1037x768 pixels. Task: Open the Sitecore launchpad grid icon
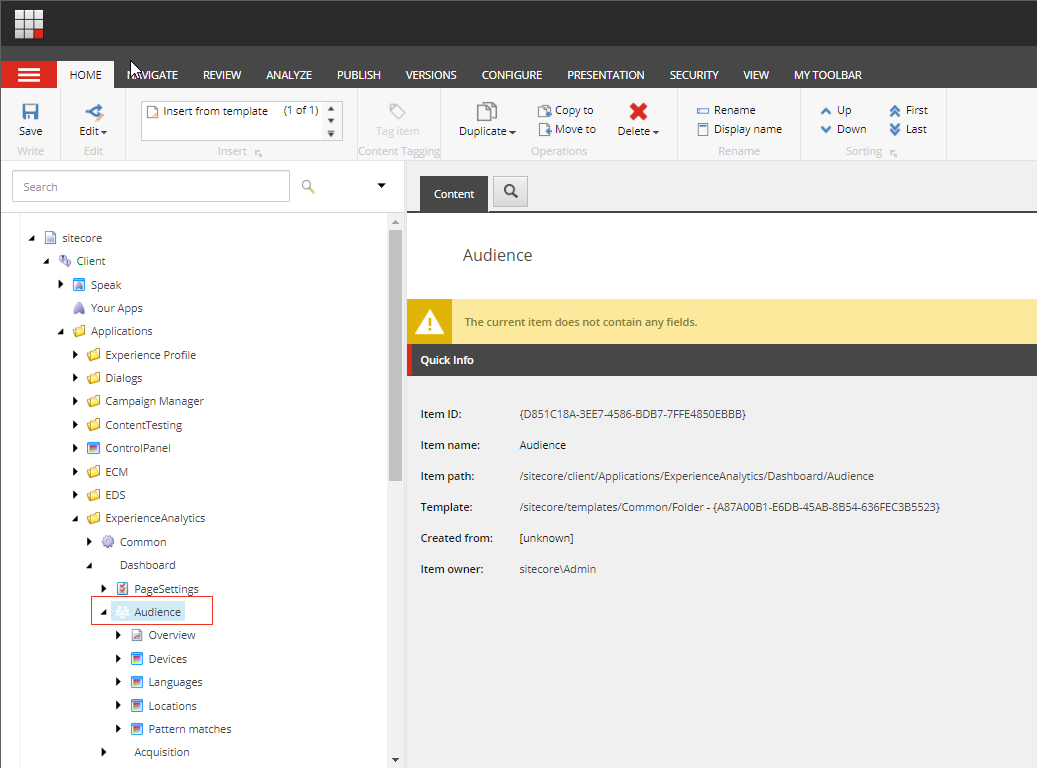coord(29,24)
